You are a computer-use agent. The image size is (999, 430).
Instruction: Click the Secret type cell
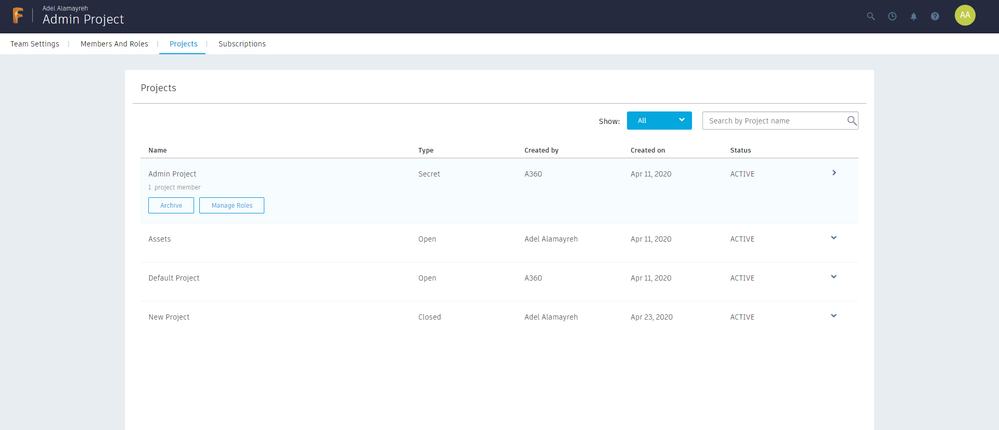tap(429, 173)
